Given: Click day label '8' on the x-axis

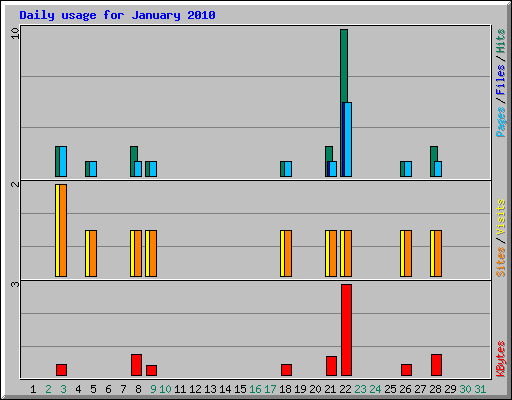Looking at the screenshot, I should [x=138, y=389].
